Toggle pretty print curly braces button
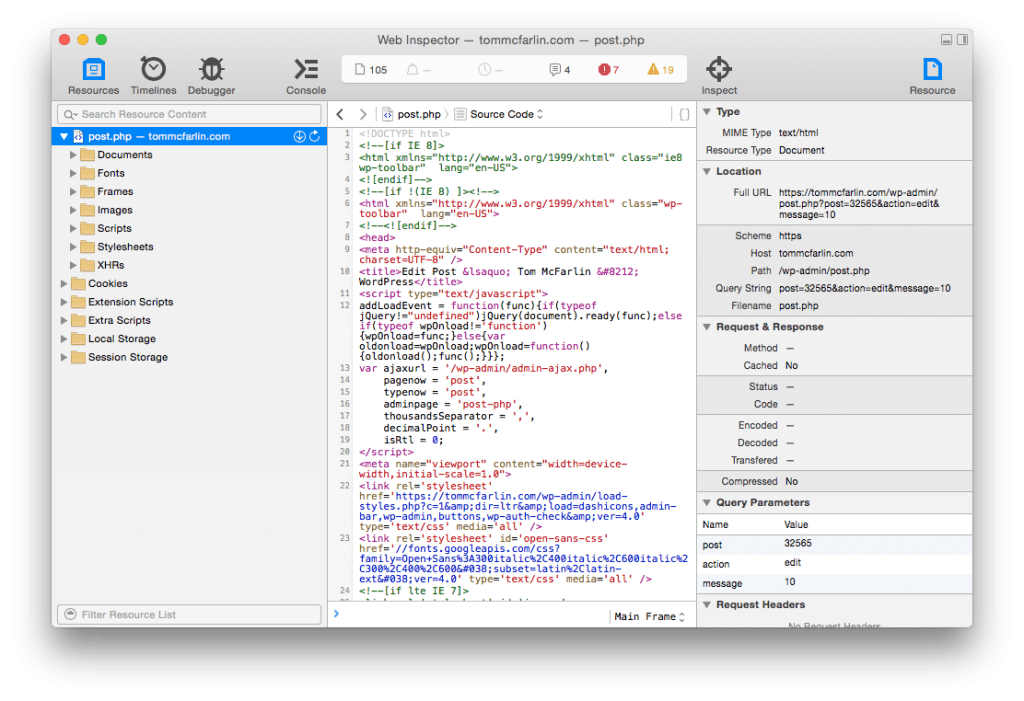Screen dimensions: 1024x701 (684, 114)
